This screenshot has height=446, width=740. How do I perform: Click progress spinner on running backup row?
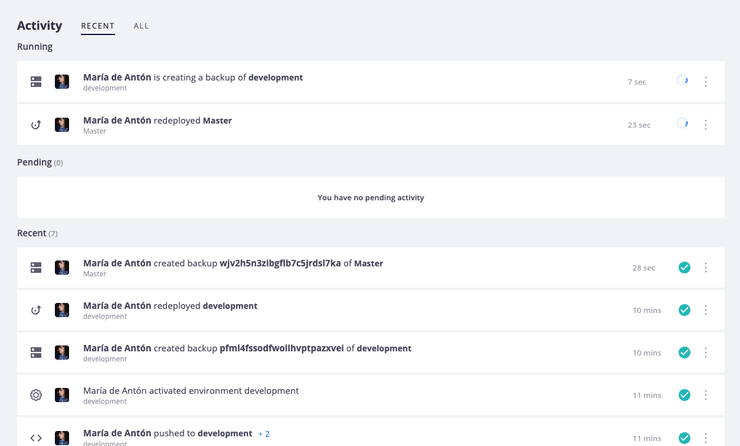pos(682,81)
